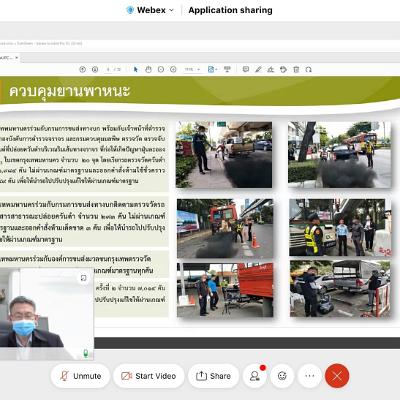Select the draw markup tool
Viewport: 400px width, 400px height.
tap(271, 69)
